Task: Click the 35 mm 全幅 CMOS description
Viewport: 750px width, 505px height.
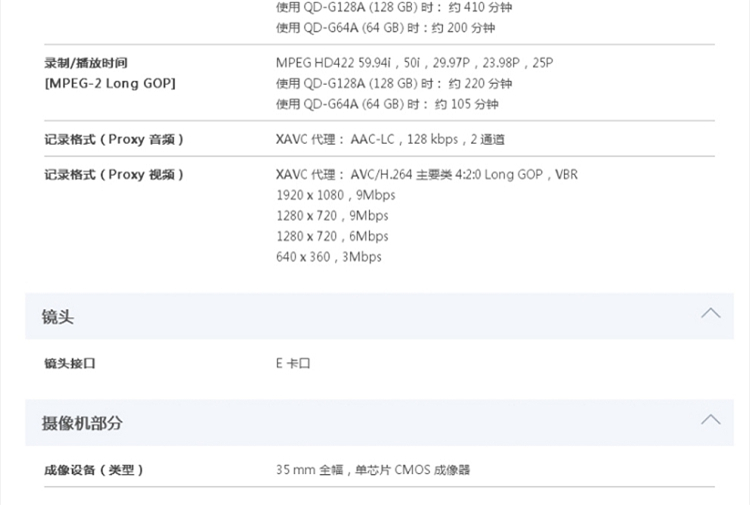Action: click(373, 470)
